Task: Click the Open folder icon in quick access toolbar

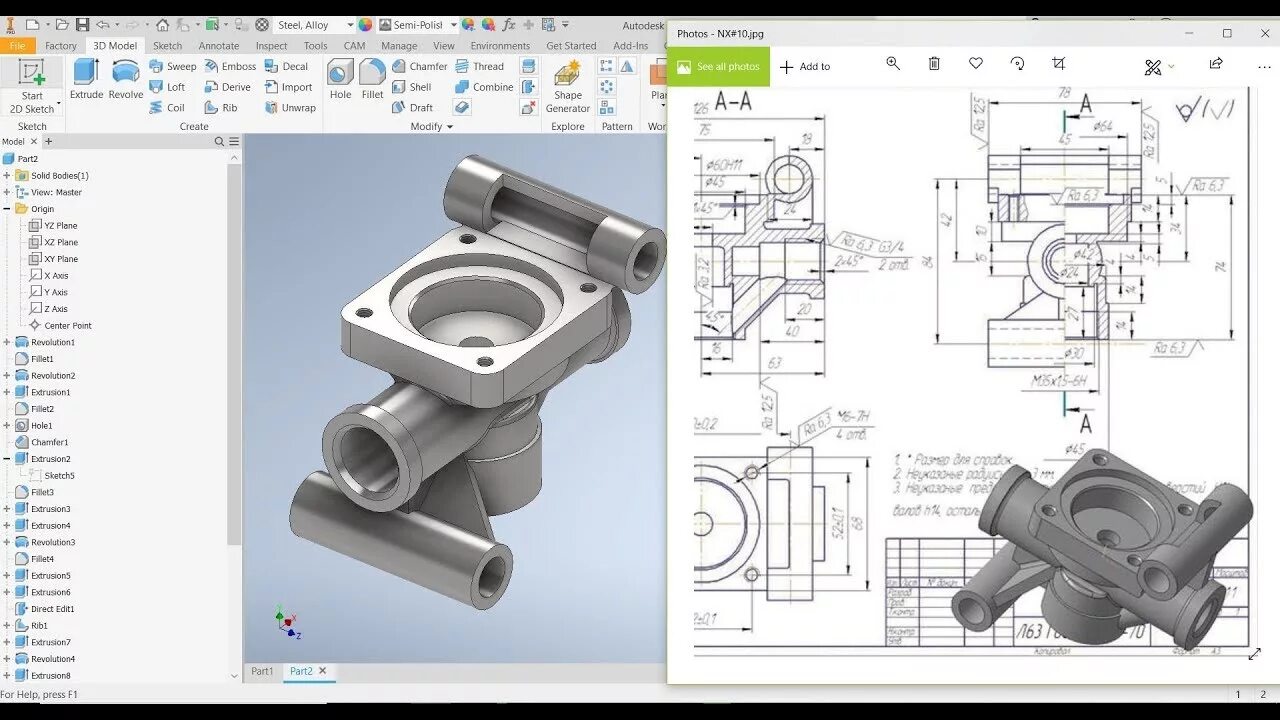Action: click(62, 25)
